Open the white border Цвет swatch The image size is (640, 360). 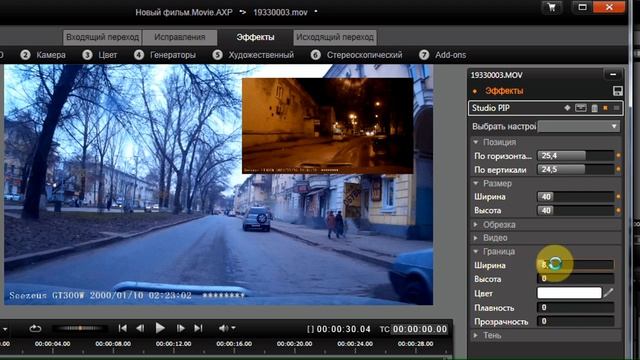(x=569, y=293)
